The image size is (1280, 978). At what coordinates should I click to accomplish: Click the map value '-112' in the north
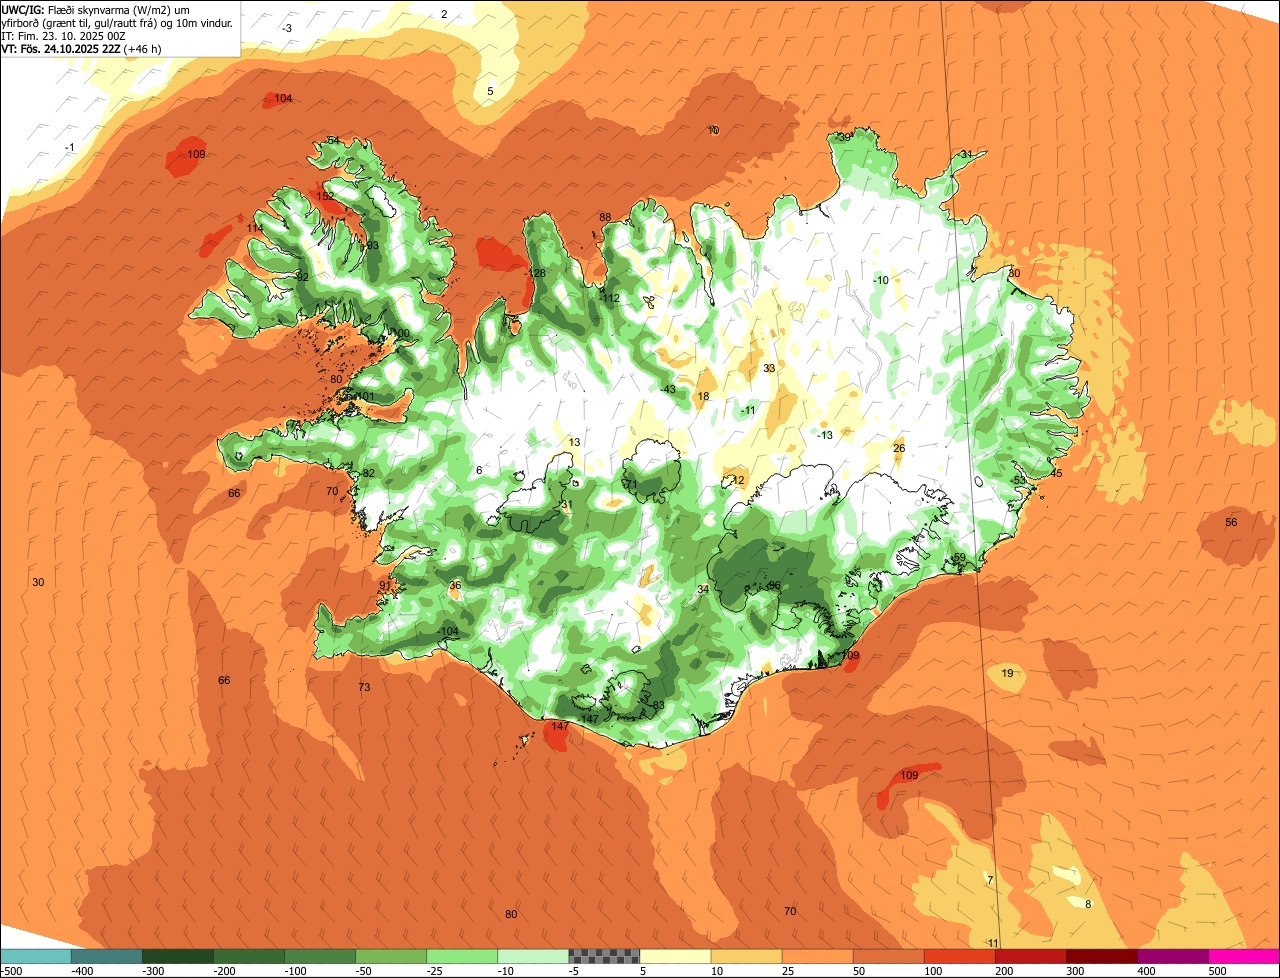tap(610, 298)
